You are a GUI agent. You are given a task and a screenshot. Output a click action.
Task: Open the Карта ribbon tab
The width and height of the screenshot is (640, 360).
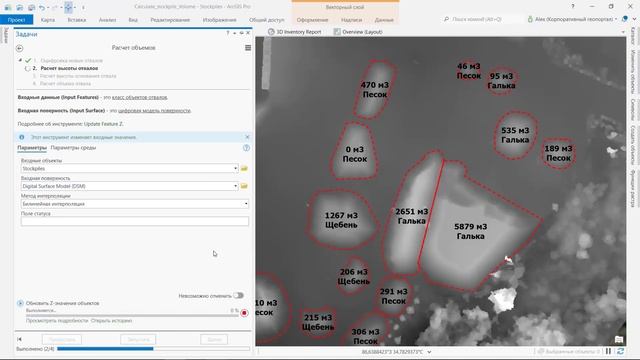(x=48, y=20)
